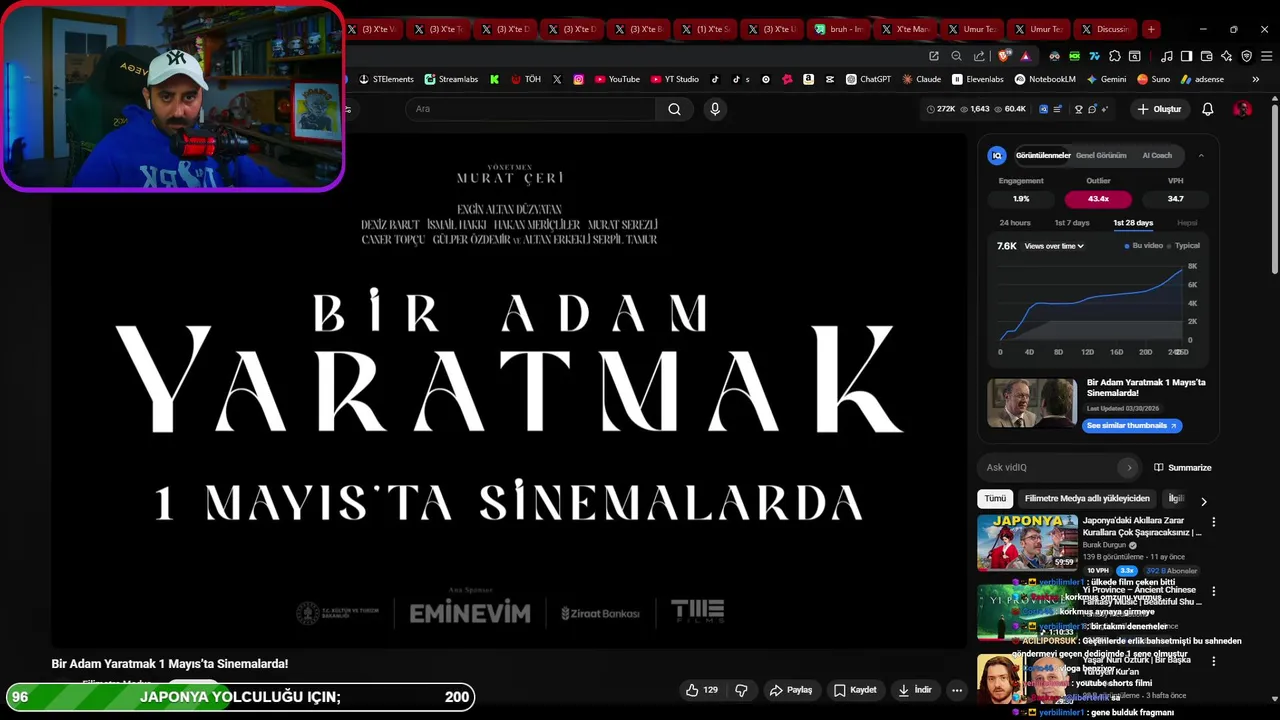Open Japonya'daki Akıllara Zarar video thumbnail
Image resolution: width=1280 pixels, height=720 pixels.
click(x=1027, y=542)
